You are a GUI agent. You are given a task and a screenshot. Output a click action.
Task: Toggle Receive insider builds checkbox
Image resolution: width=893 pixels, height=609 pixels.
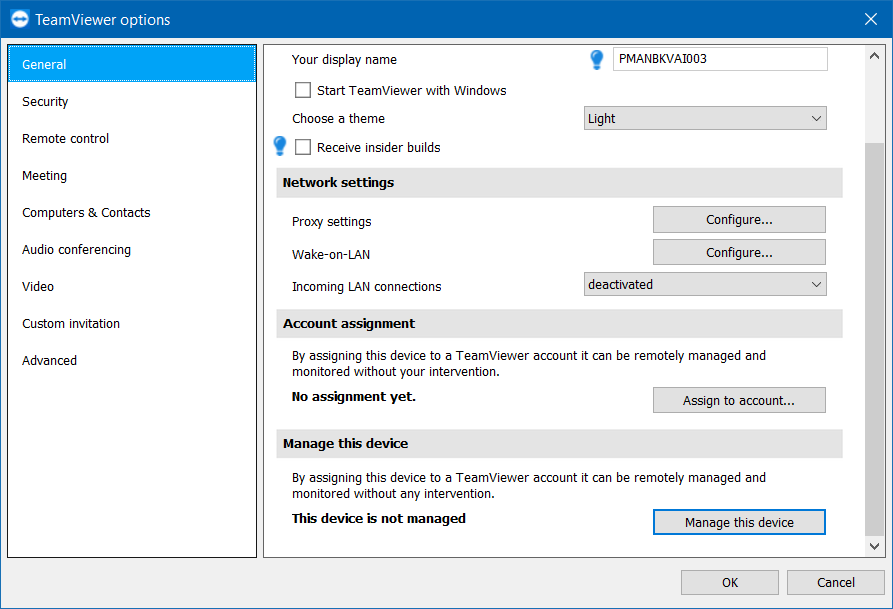tap(303, 147)
